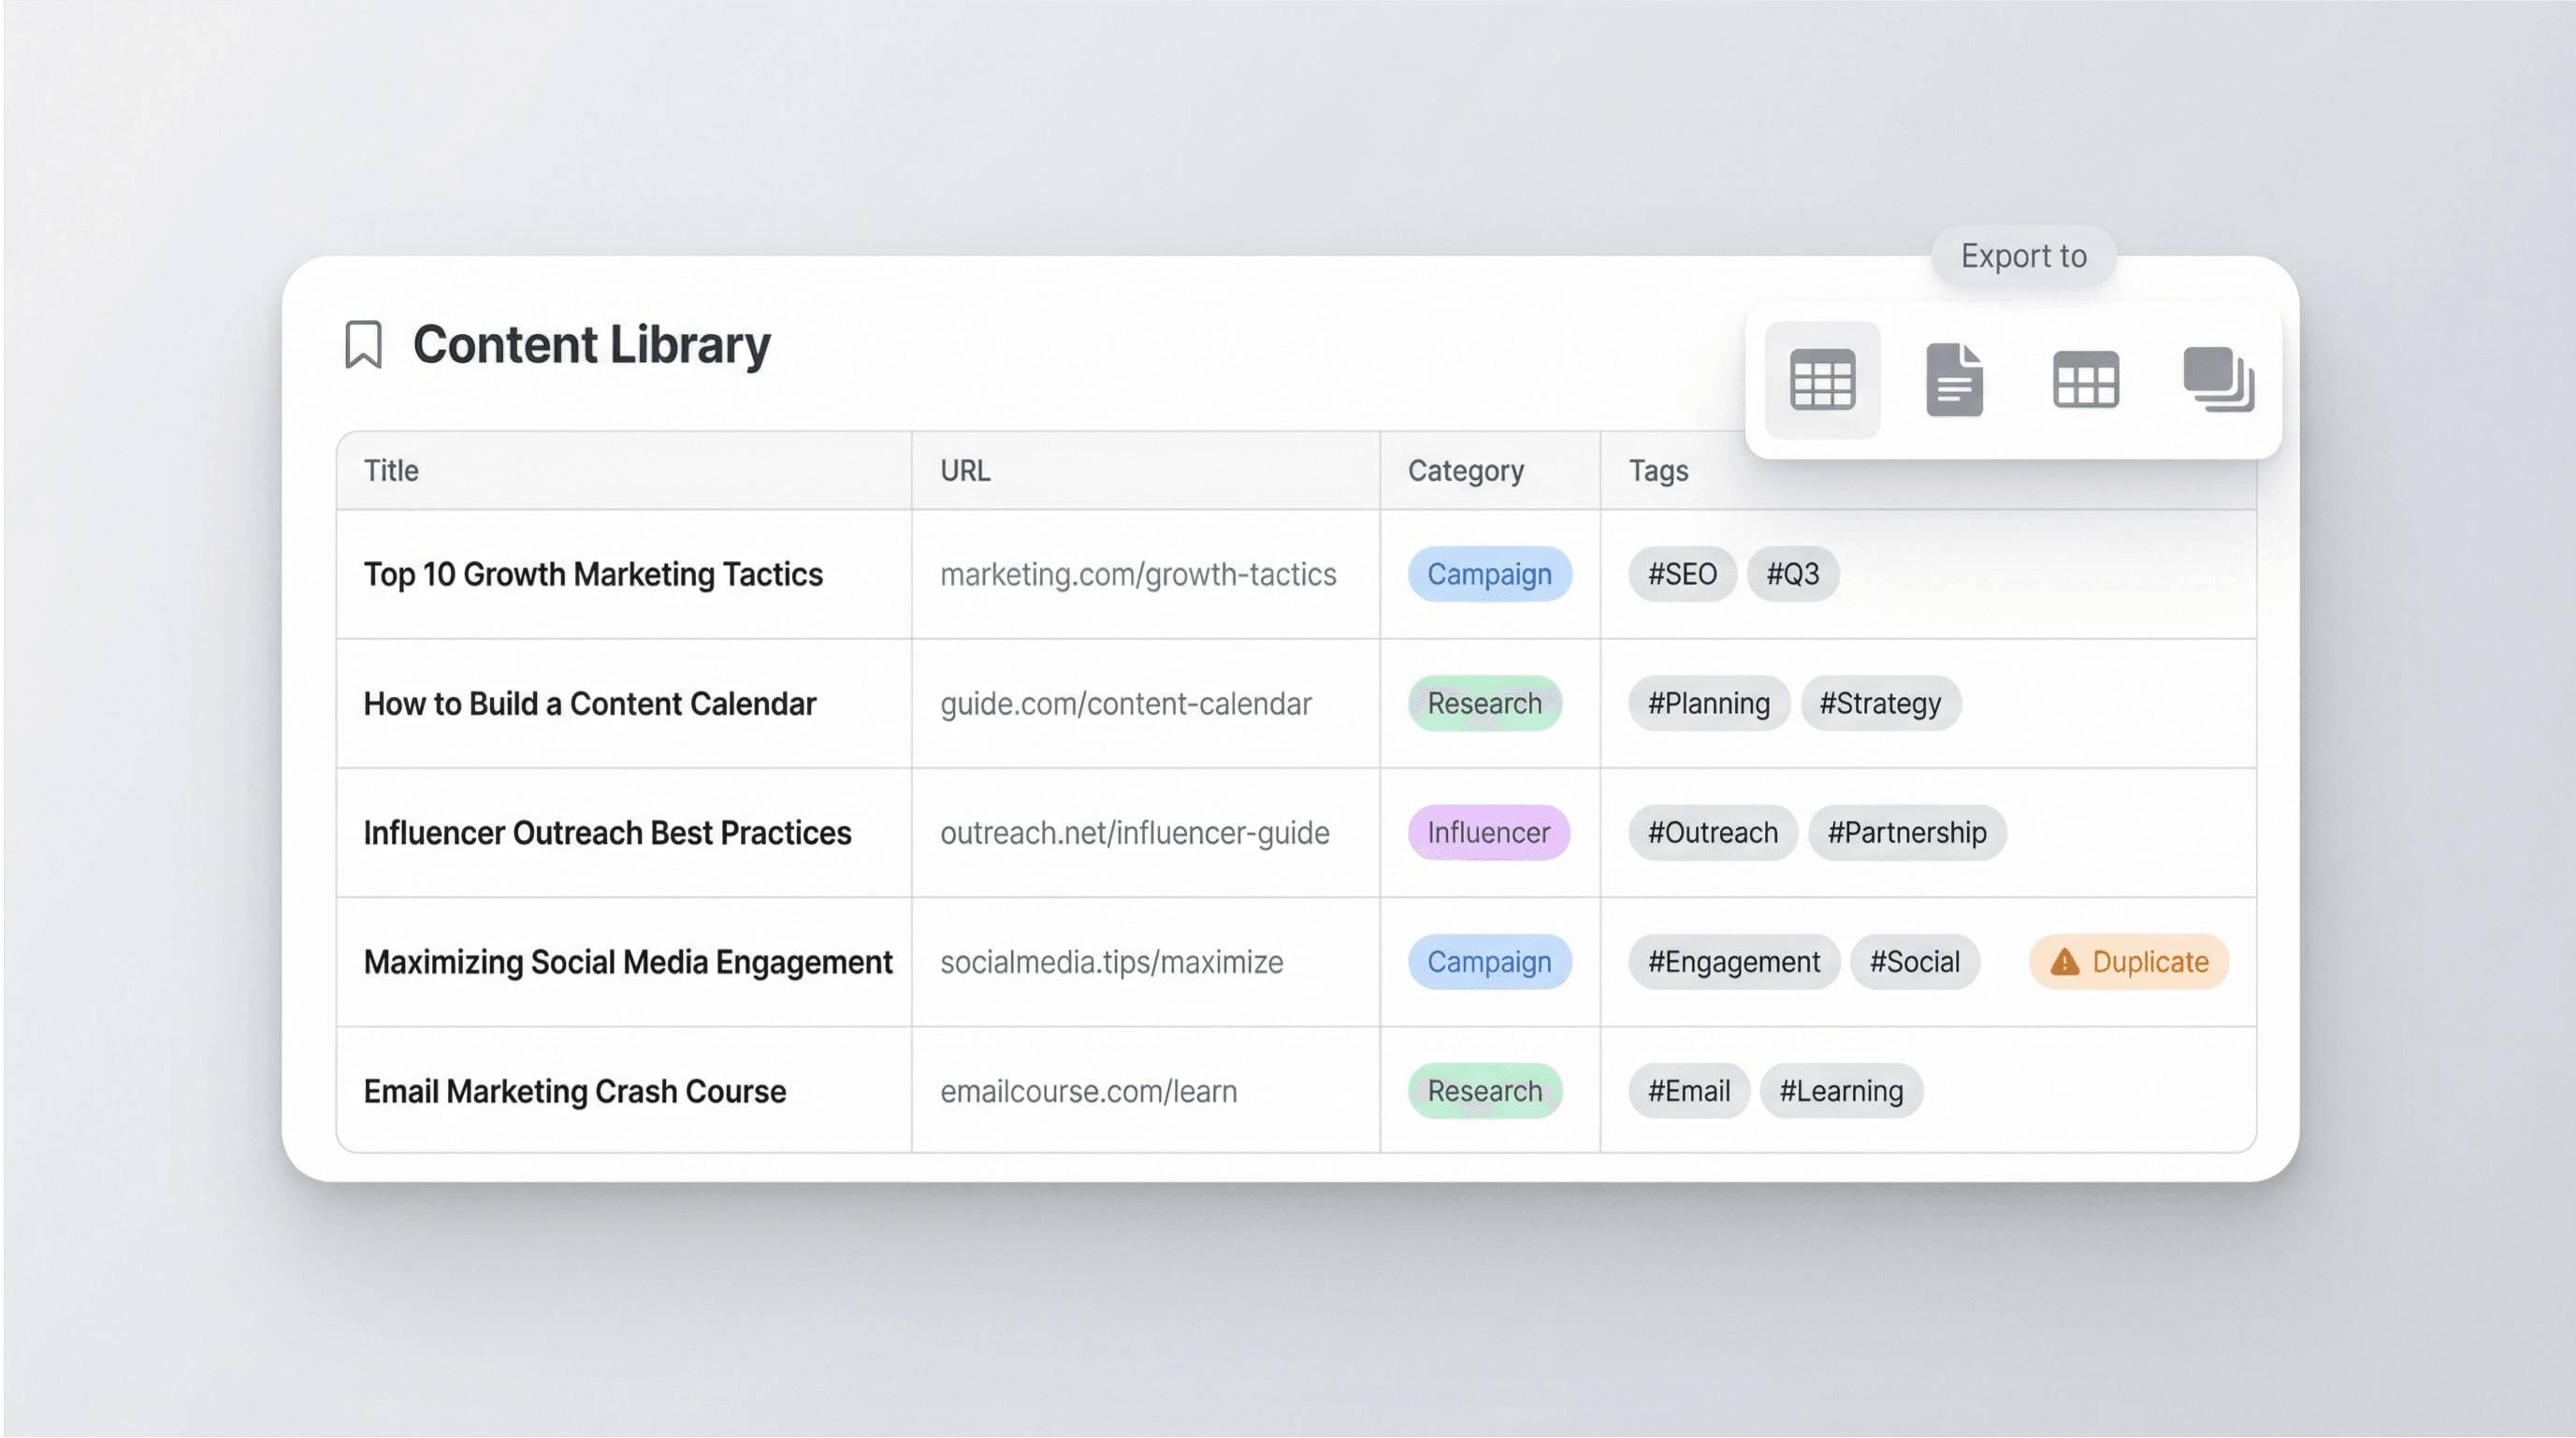Toggle the Research category on Email Marketing row
This screenshot has height=1438, width=2576.
(x=1484, y=1091)
